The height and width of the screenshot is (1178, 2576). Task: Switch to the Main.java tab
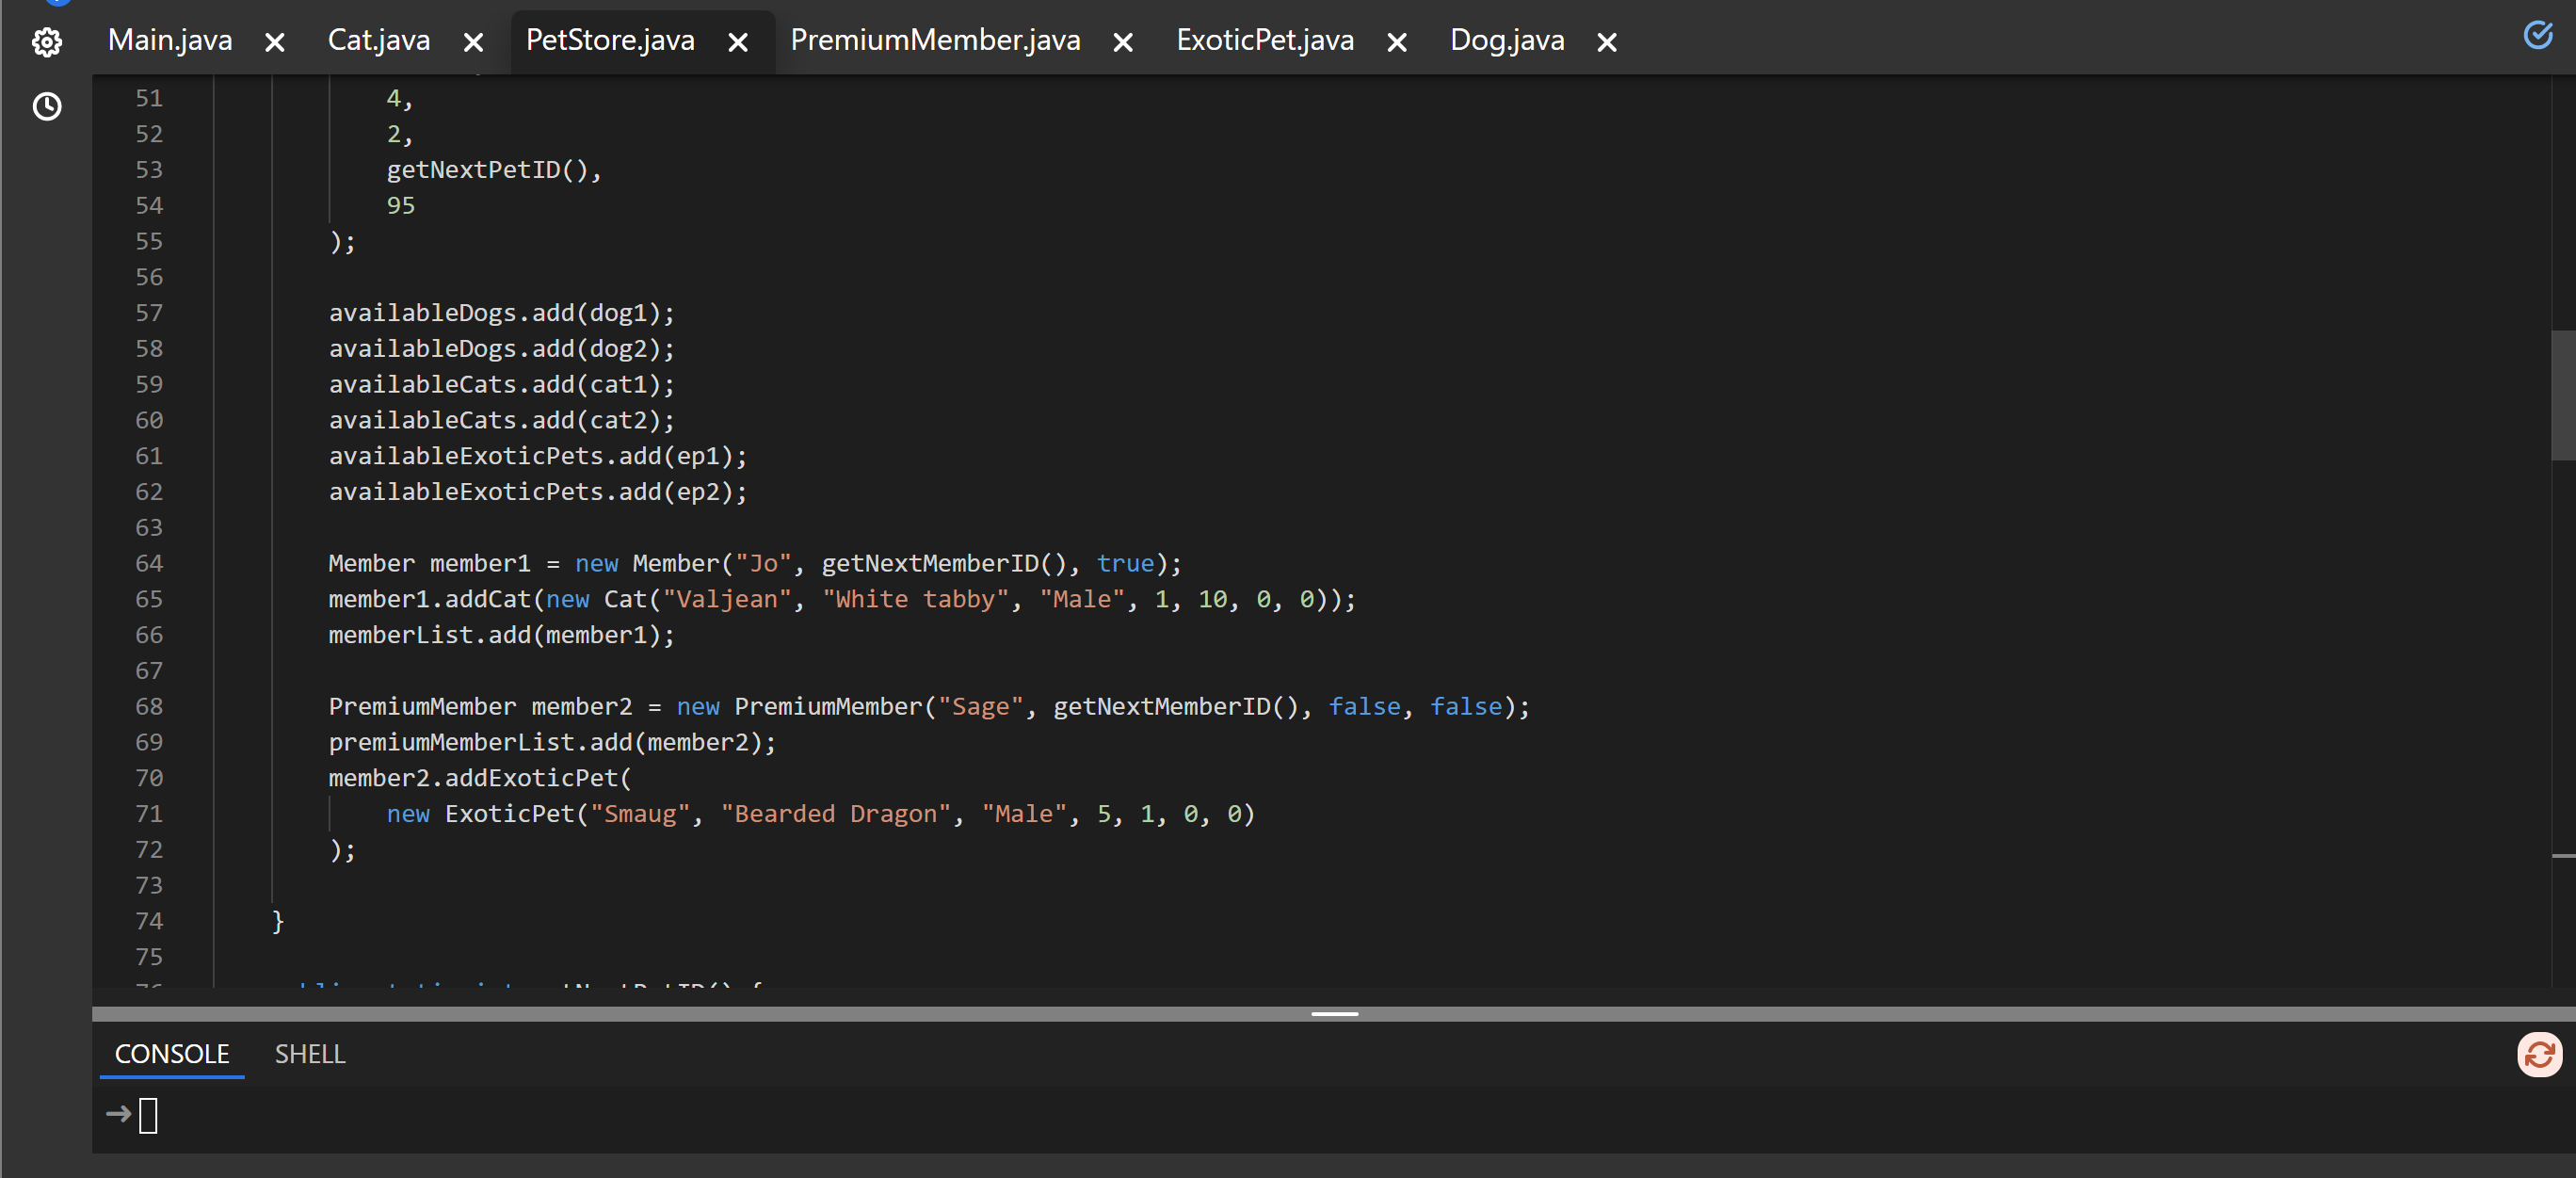[x=170, y=40]
